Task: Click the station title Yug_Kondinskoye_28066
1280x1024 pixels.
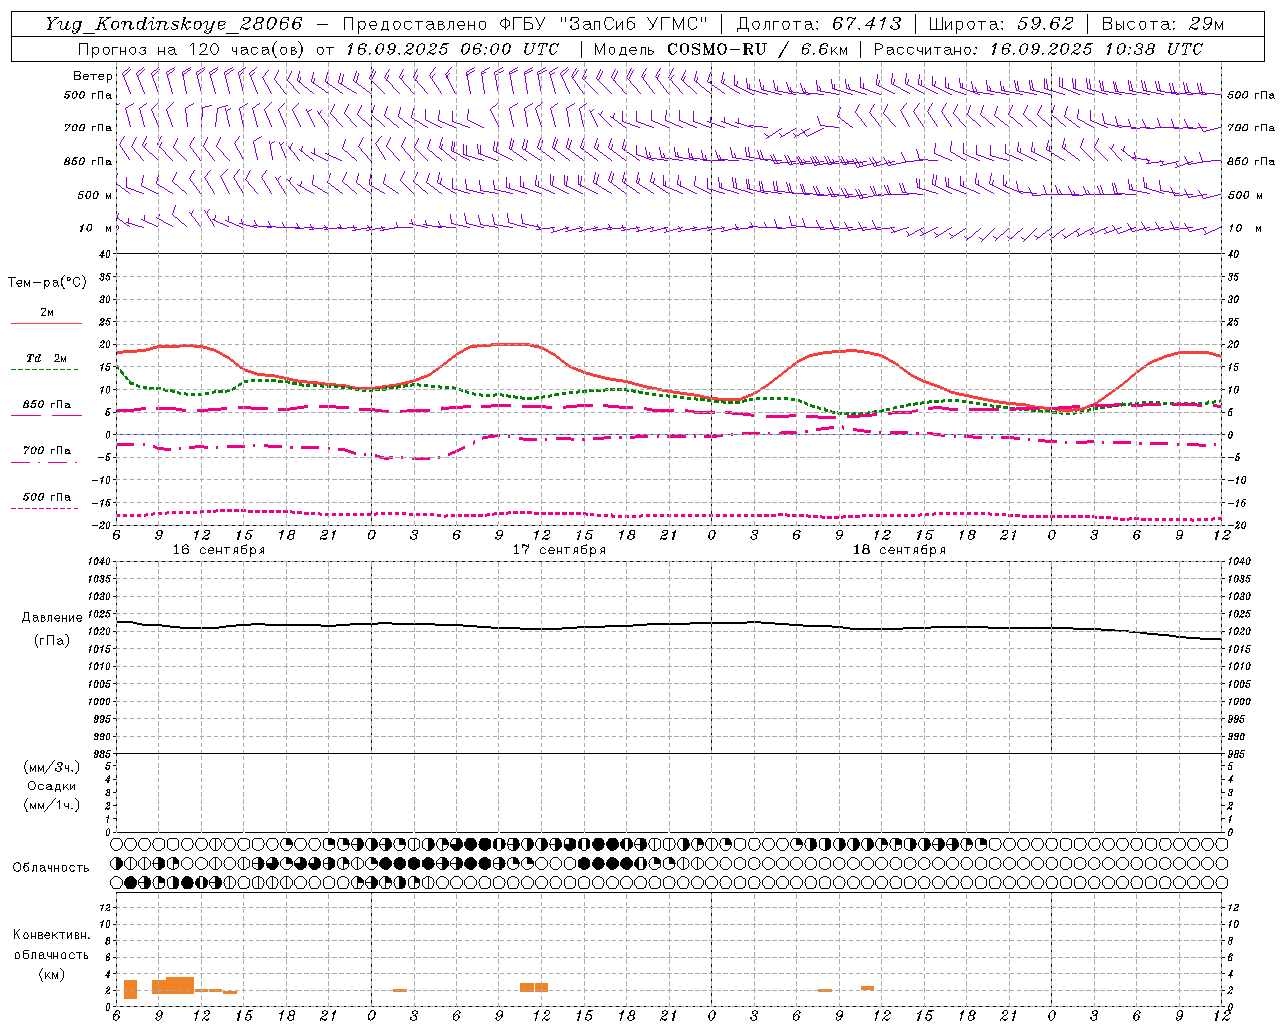Action: click(x=174, y=24)
